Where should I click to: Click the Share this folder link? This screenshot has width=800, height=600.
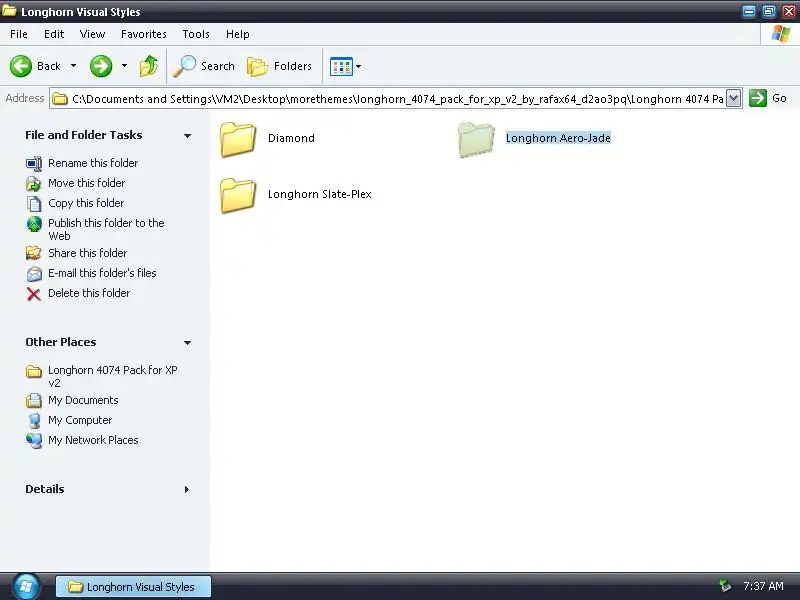pos(87,253)
